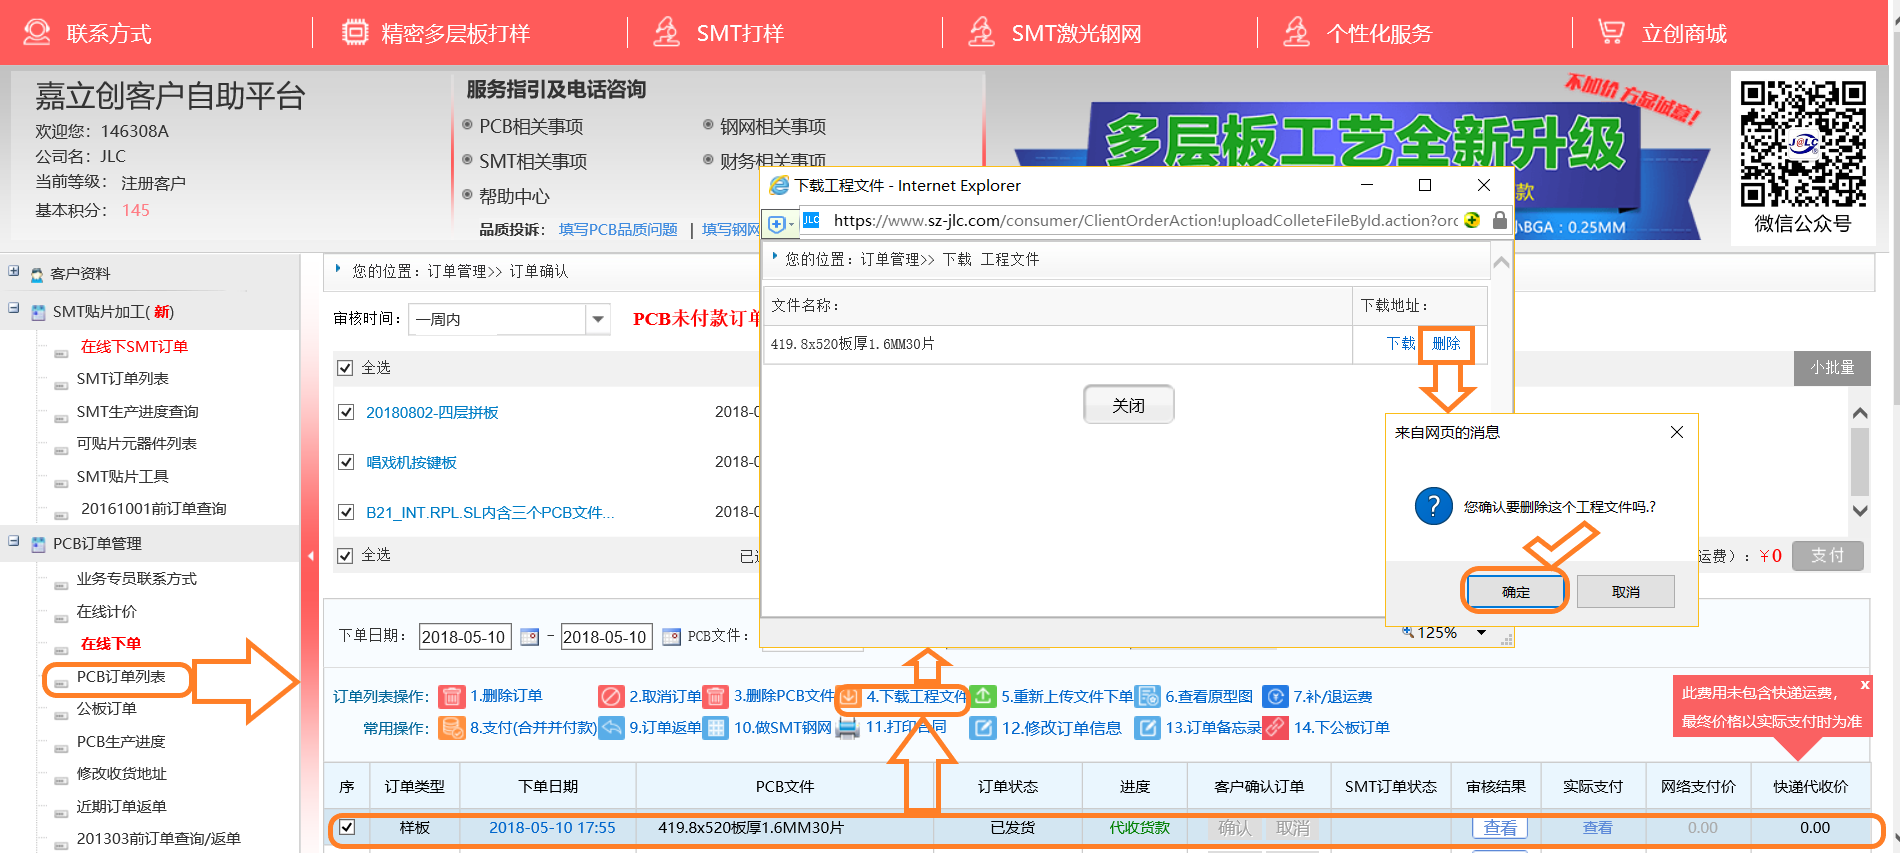Toggle the top 全选 checkbox

[346, 368]
